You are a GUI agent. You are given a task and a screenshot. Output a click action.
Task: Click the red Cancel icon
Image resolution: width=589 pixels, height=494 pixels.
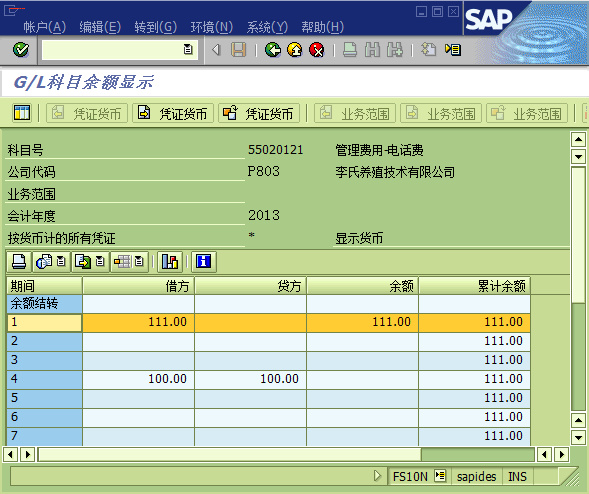317,50
